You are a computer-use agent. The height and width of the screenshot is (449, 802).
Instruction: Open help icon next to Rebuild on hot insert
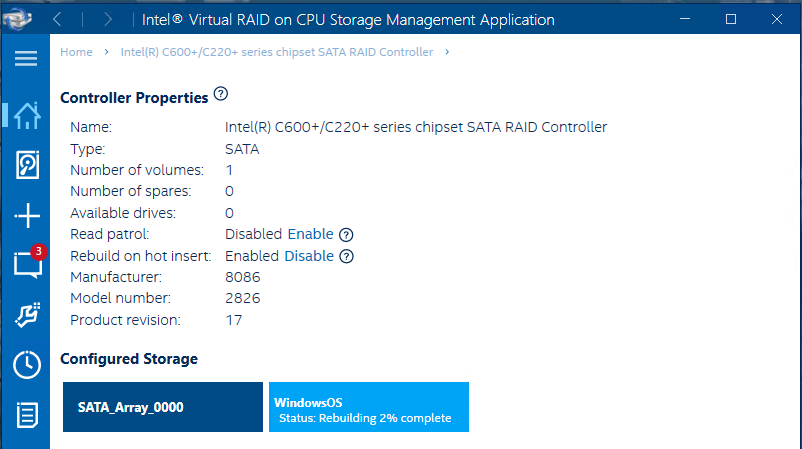click(346, 256)
